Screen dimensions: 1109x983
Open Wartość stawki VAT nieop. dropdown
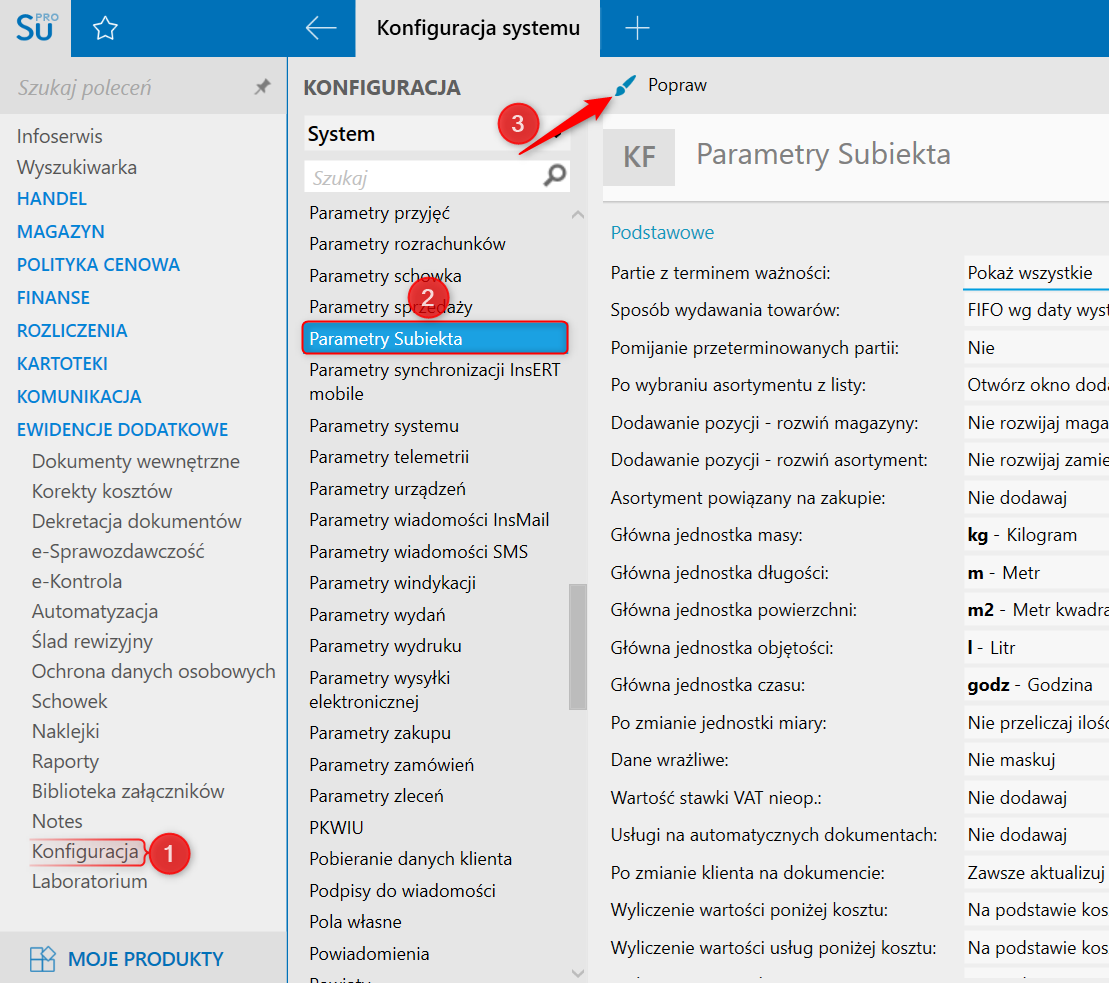coord(1036,798)
